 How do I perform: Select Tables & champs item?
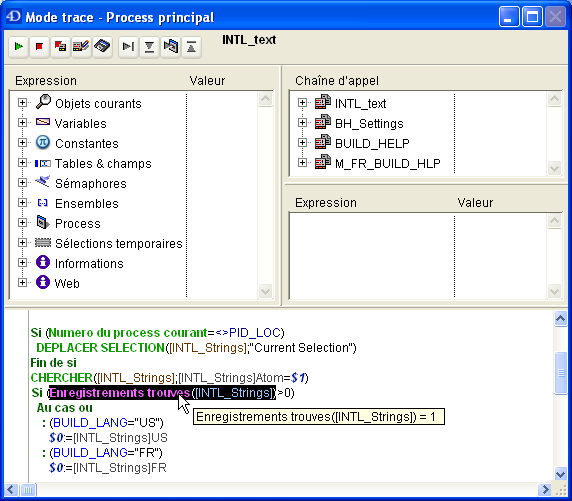coord(103,163)
